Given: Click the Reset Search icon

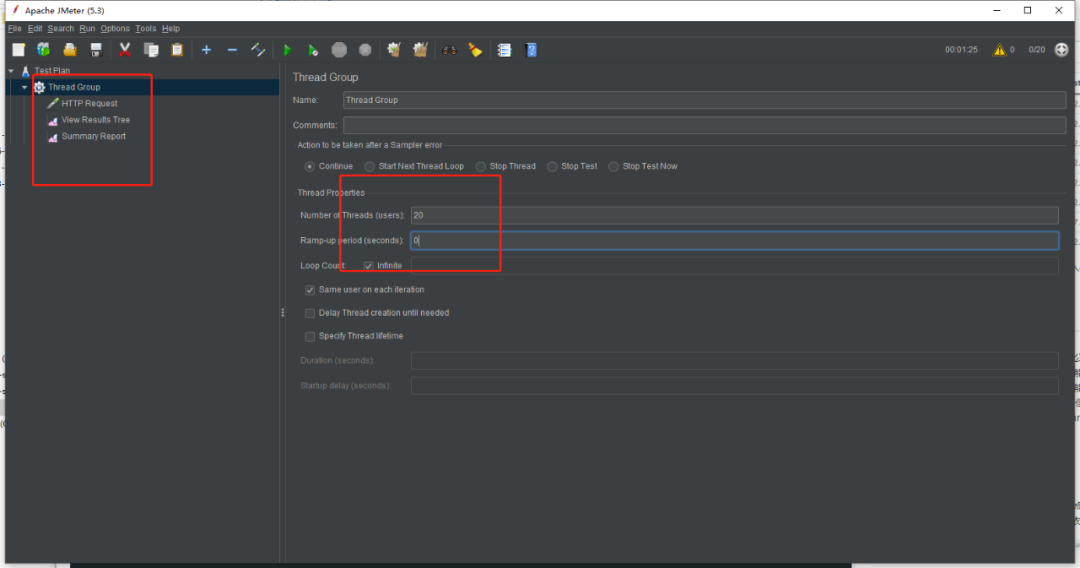Looking at the screenshot, I should [x=475, y=50].
